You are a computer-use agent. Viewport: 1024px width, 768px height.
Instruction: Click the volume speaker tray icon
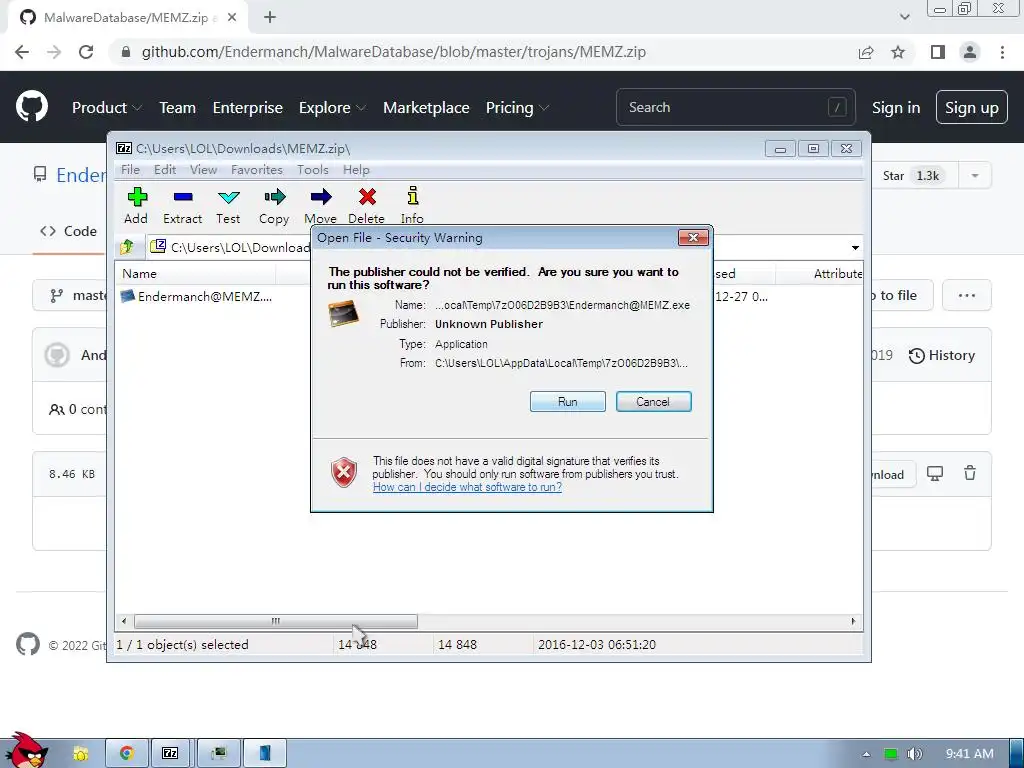click(914, 754)
